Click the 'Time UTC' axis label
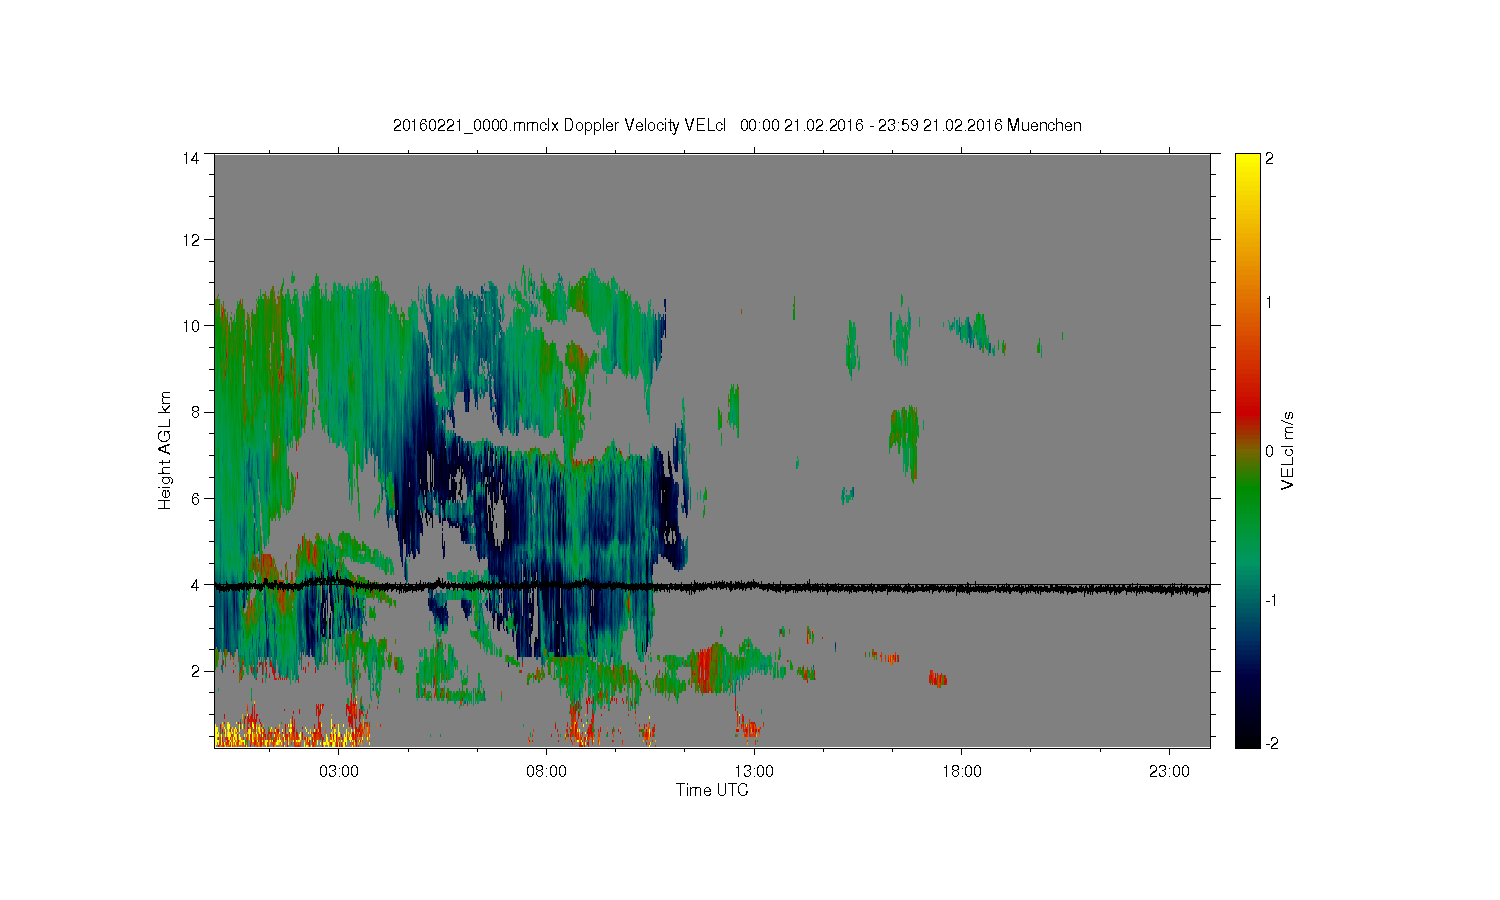1500x900 pixels. tap(712, 790)
